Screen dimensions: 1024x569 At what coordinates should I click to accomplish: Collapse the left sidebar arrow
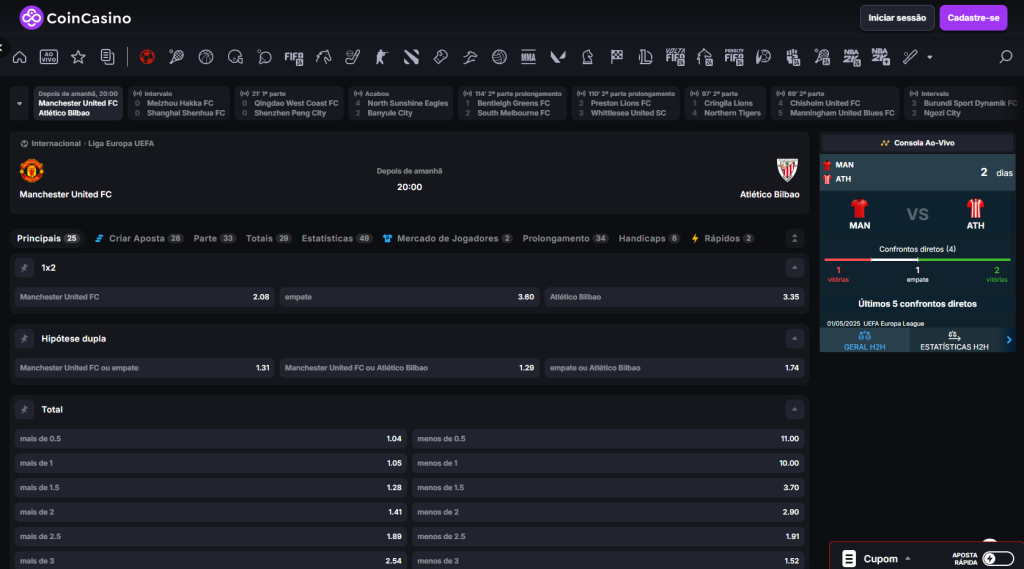tap(2, 48)
